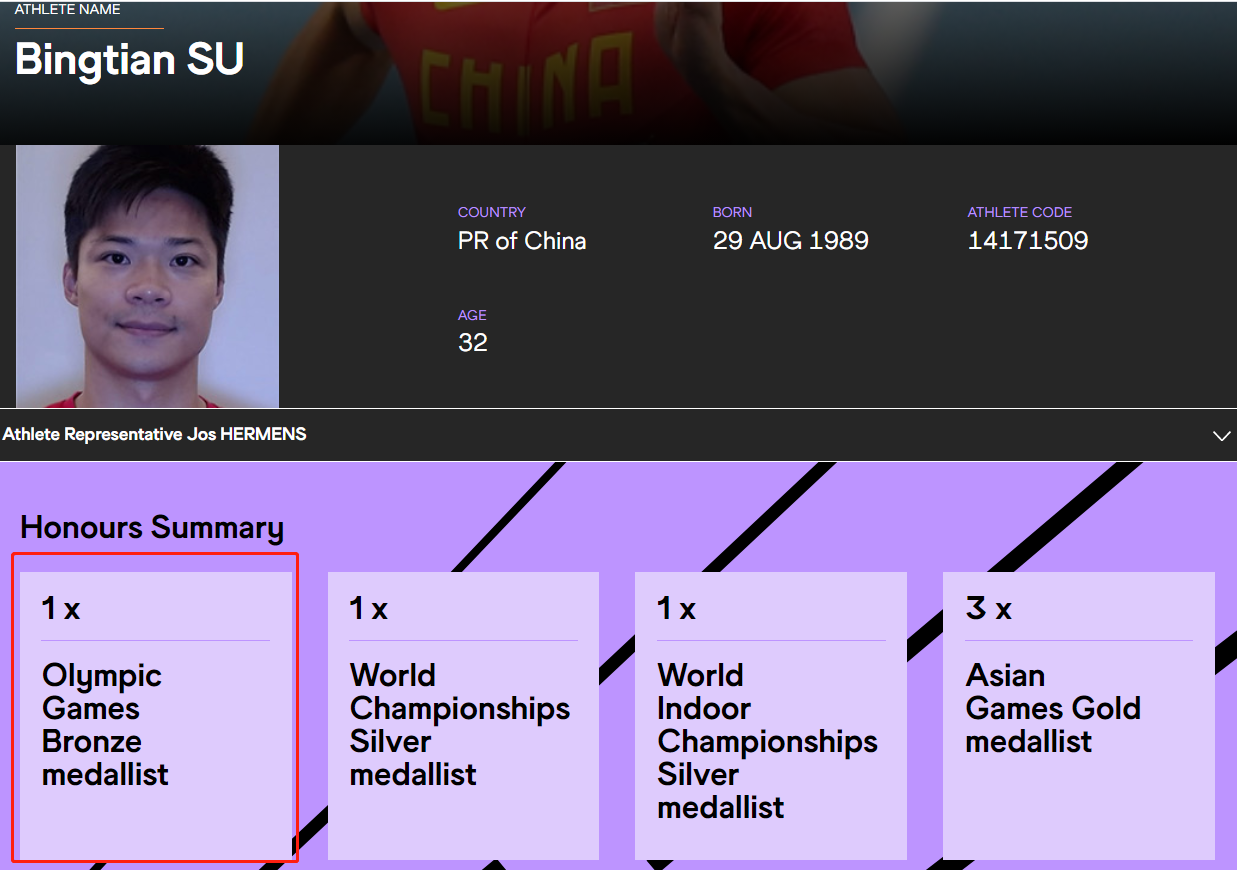Viewport: 1237px width, 870px height.
Task: Select the athlete code 14171509
Action: (1027, 241)
